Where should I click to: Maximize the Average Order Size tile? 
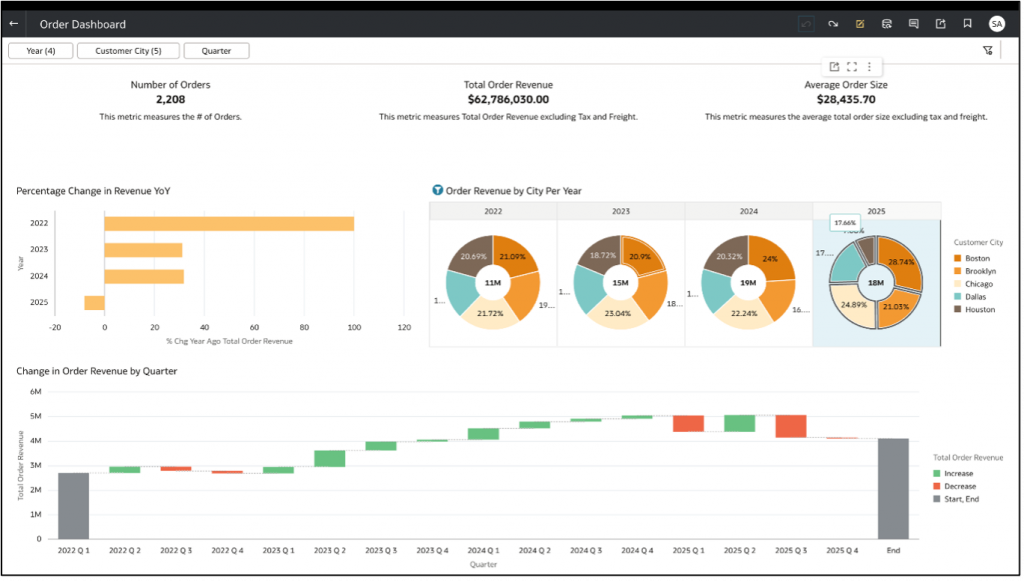coord(852,67)
